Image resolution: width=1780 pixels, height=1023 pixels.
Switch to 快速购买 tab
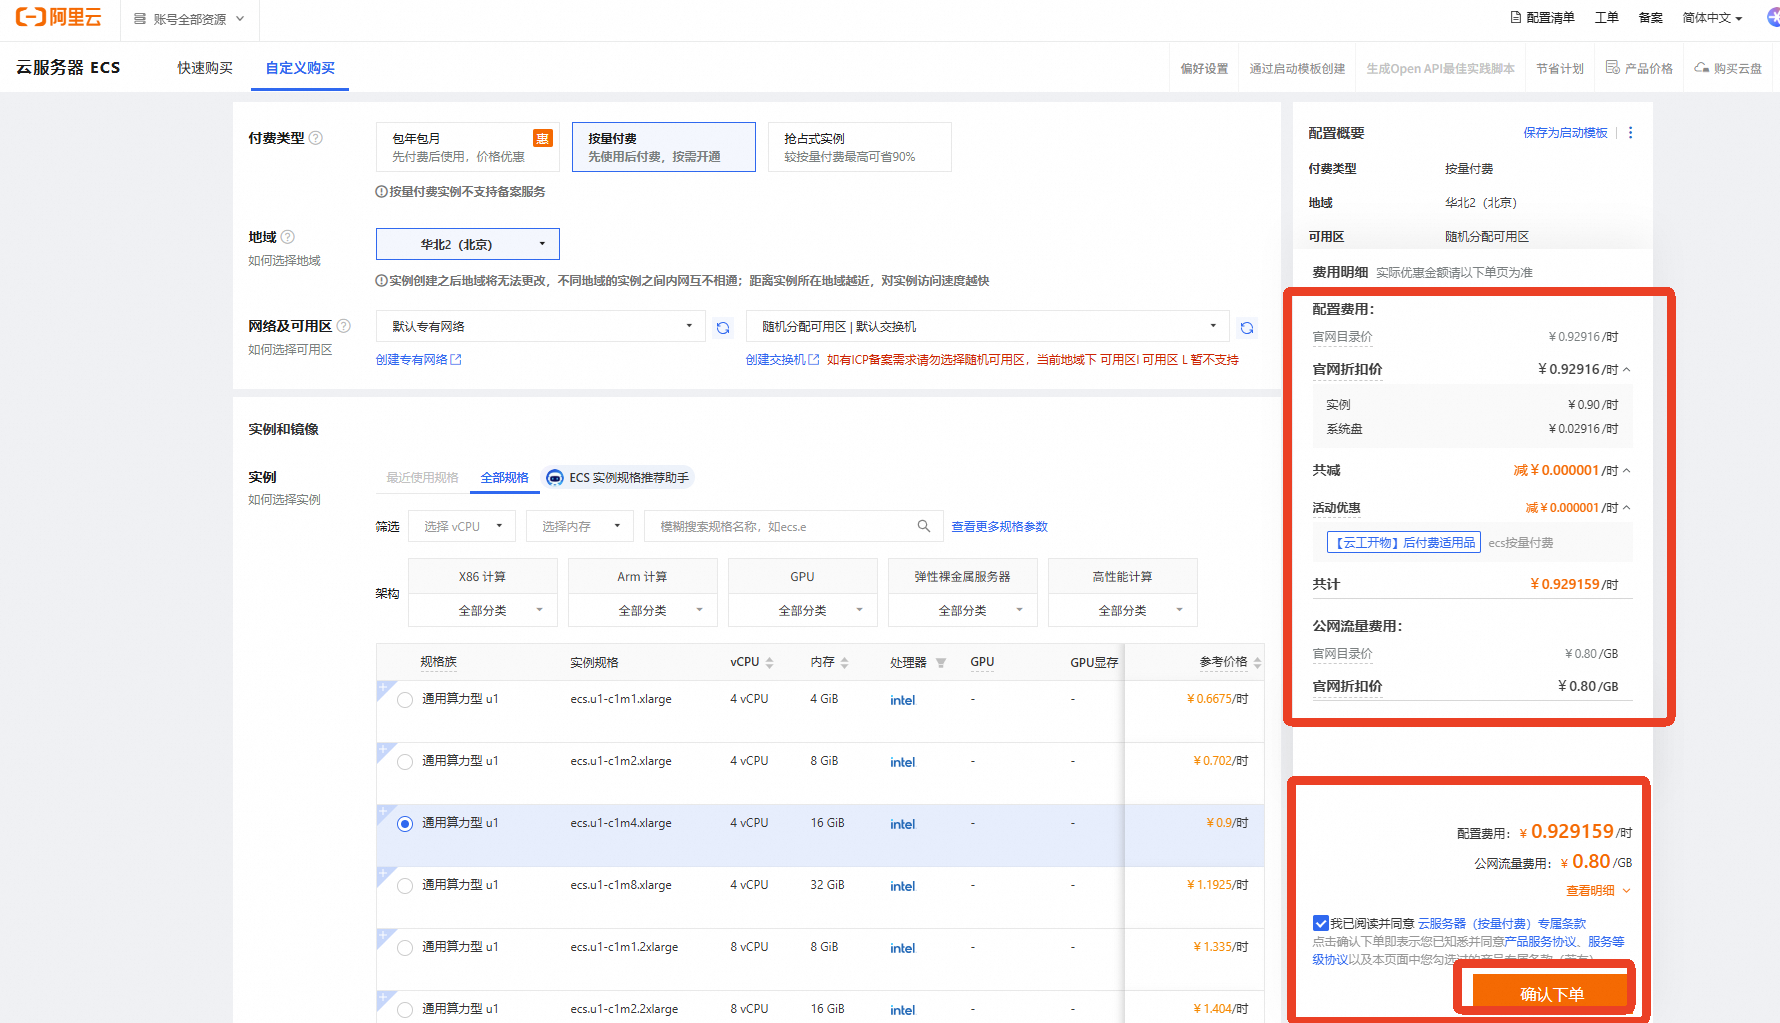(x=205, y=68)
